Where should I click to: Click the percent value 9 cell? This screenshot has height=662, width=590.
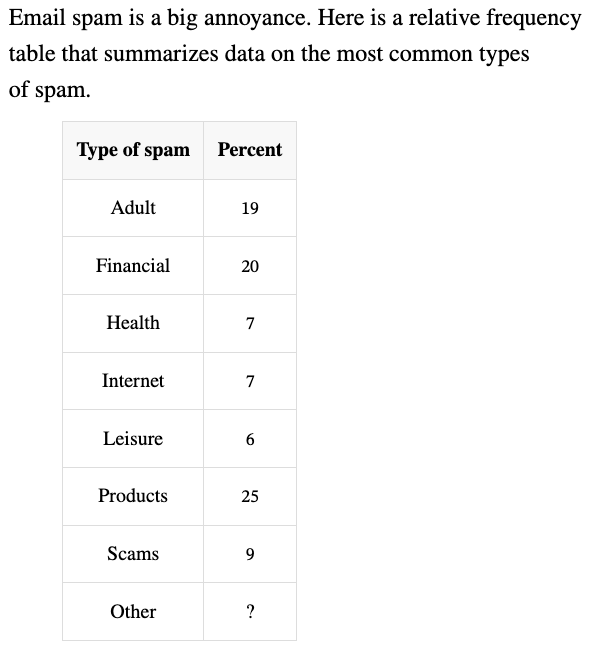click(250, 554)
